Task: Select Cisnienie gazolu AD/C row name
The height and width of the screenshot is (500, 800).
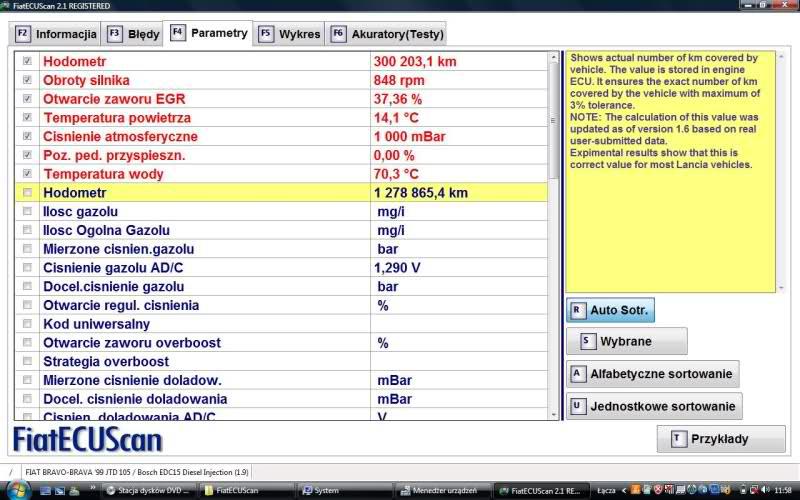Action: (113, 268)
